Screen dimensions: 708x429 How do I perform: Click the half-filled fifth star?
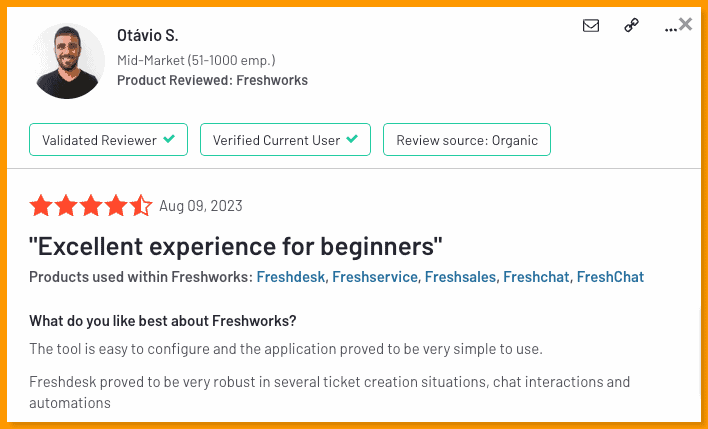pos(140,205)
